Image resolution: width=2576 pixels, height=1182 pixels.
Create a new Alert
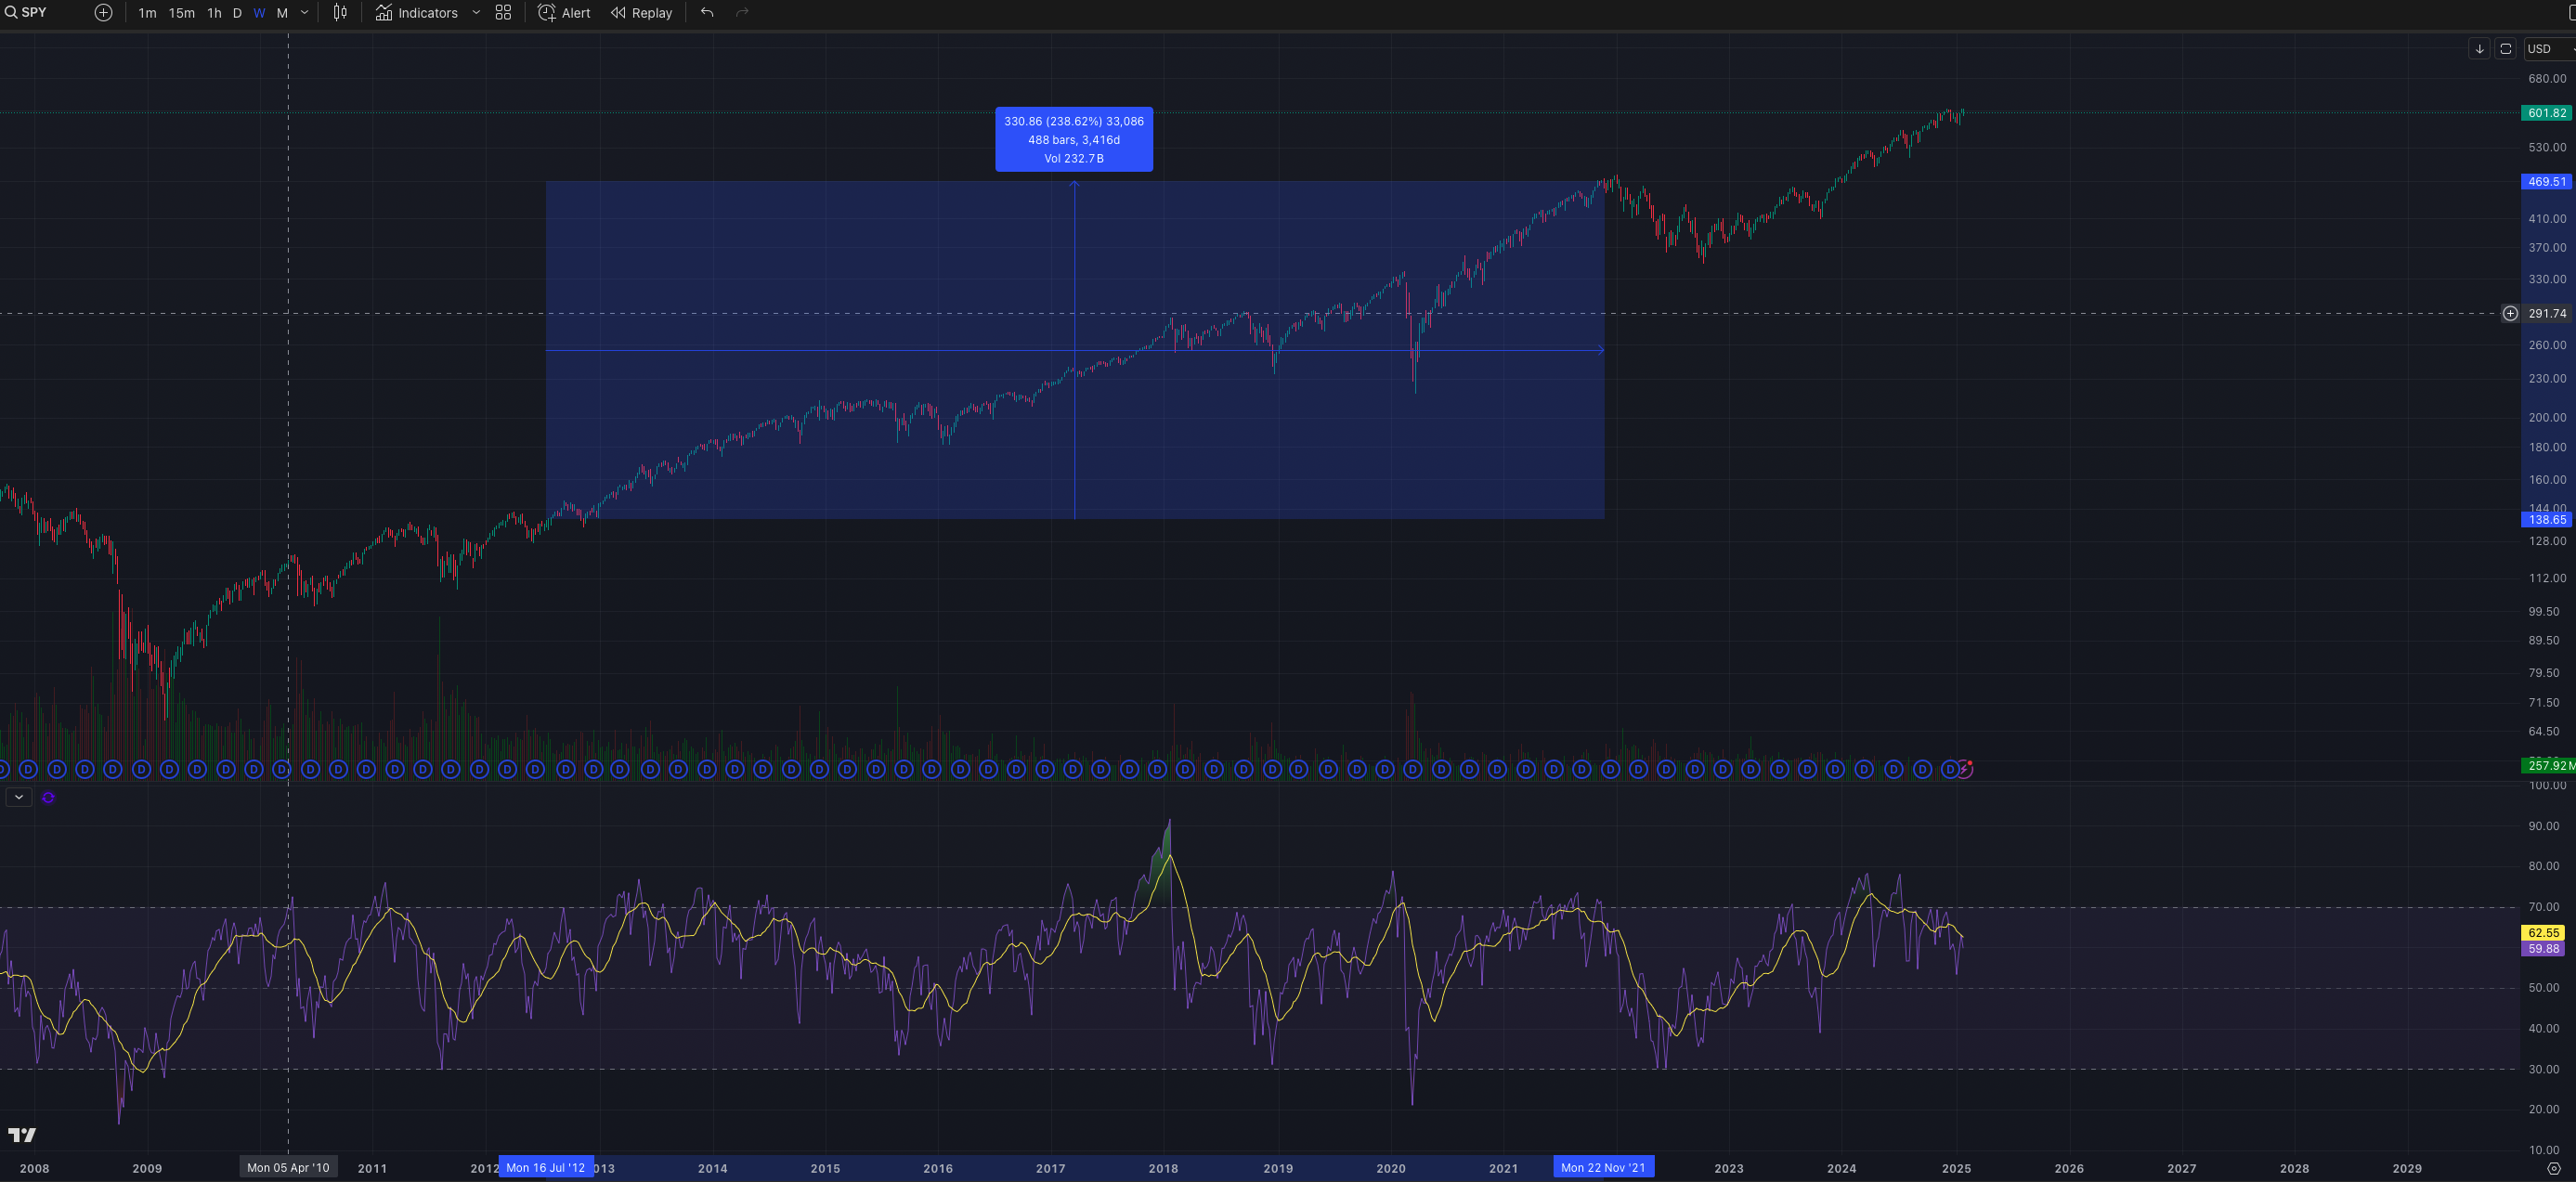coord(562,13)
